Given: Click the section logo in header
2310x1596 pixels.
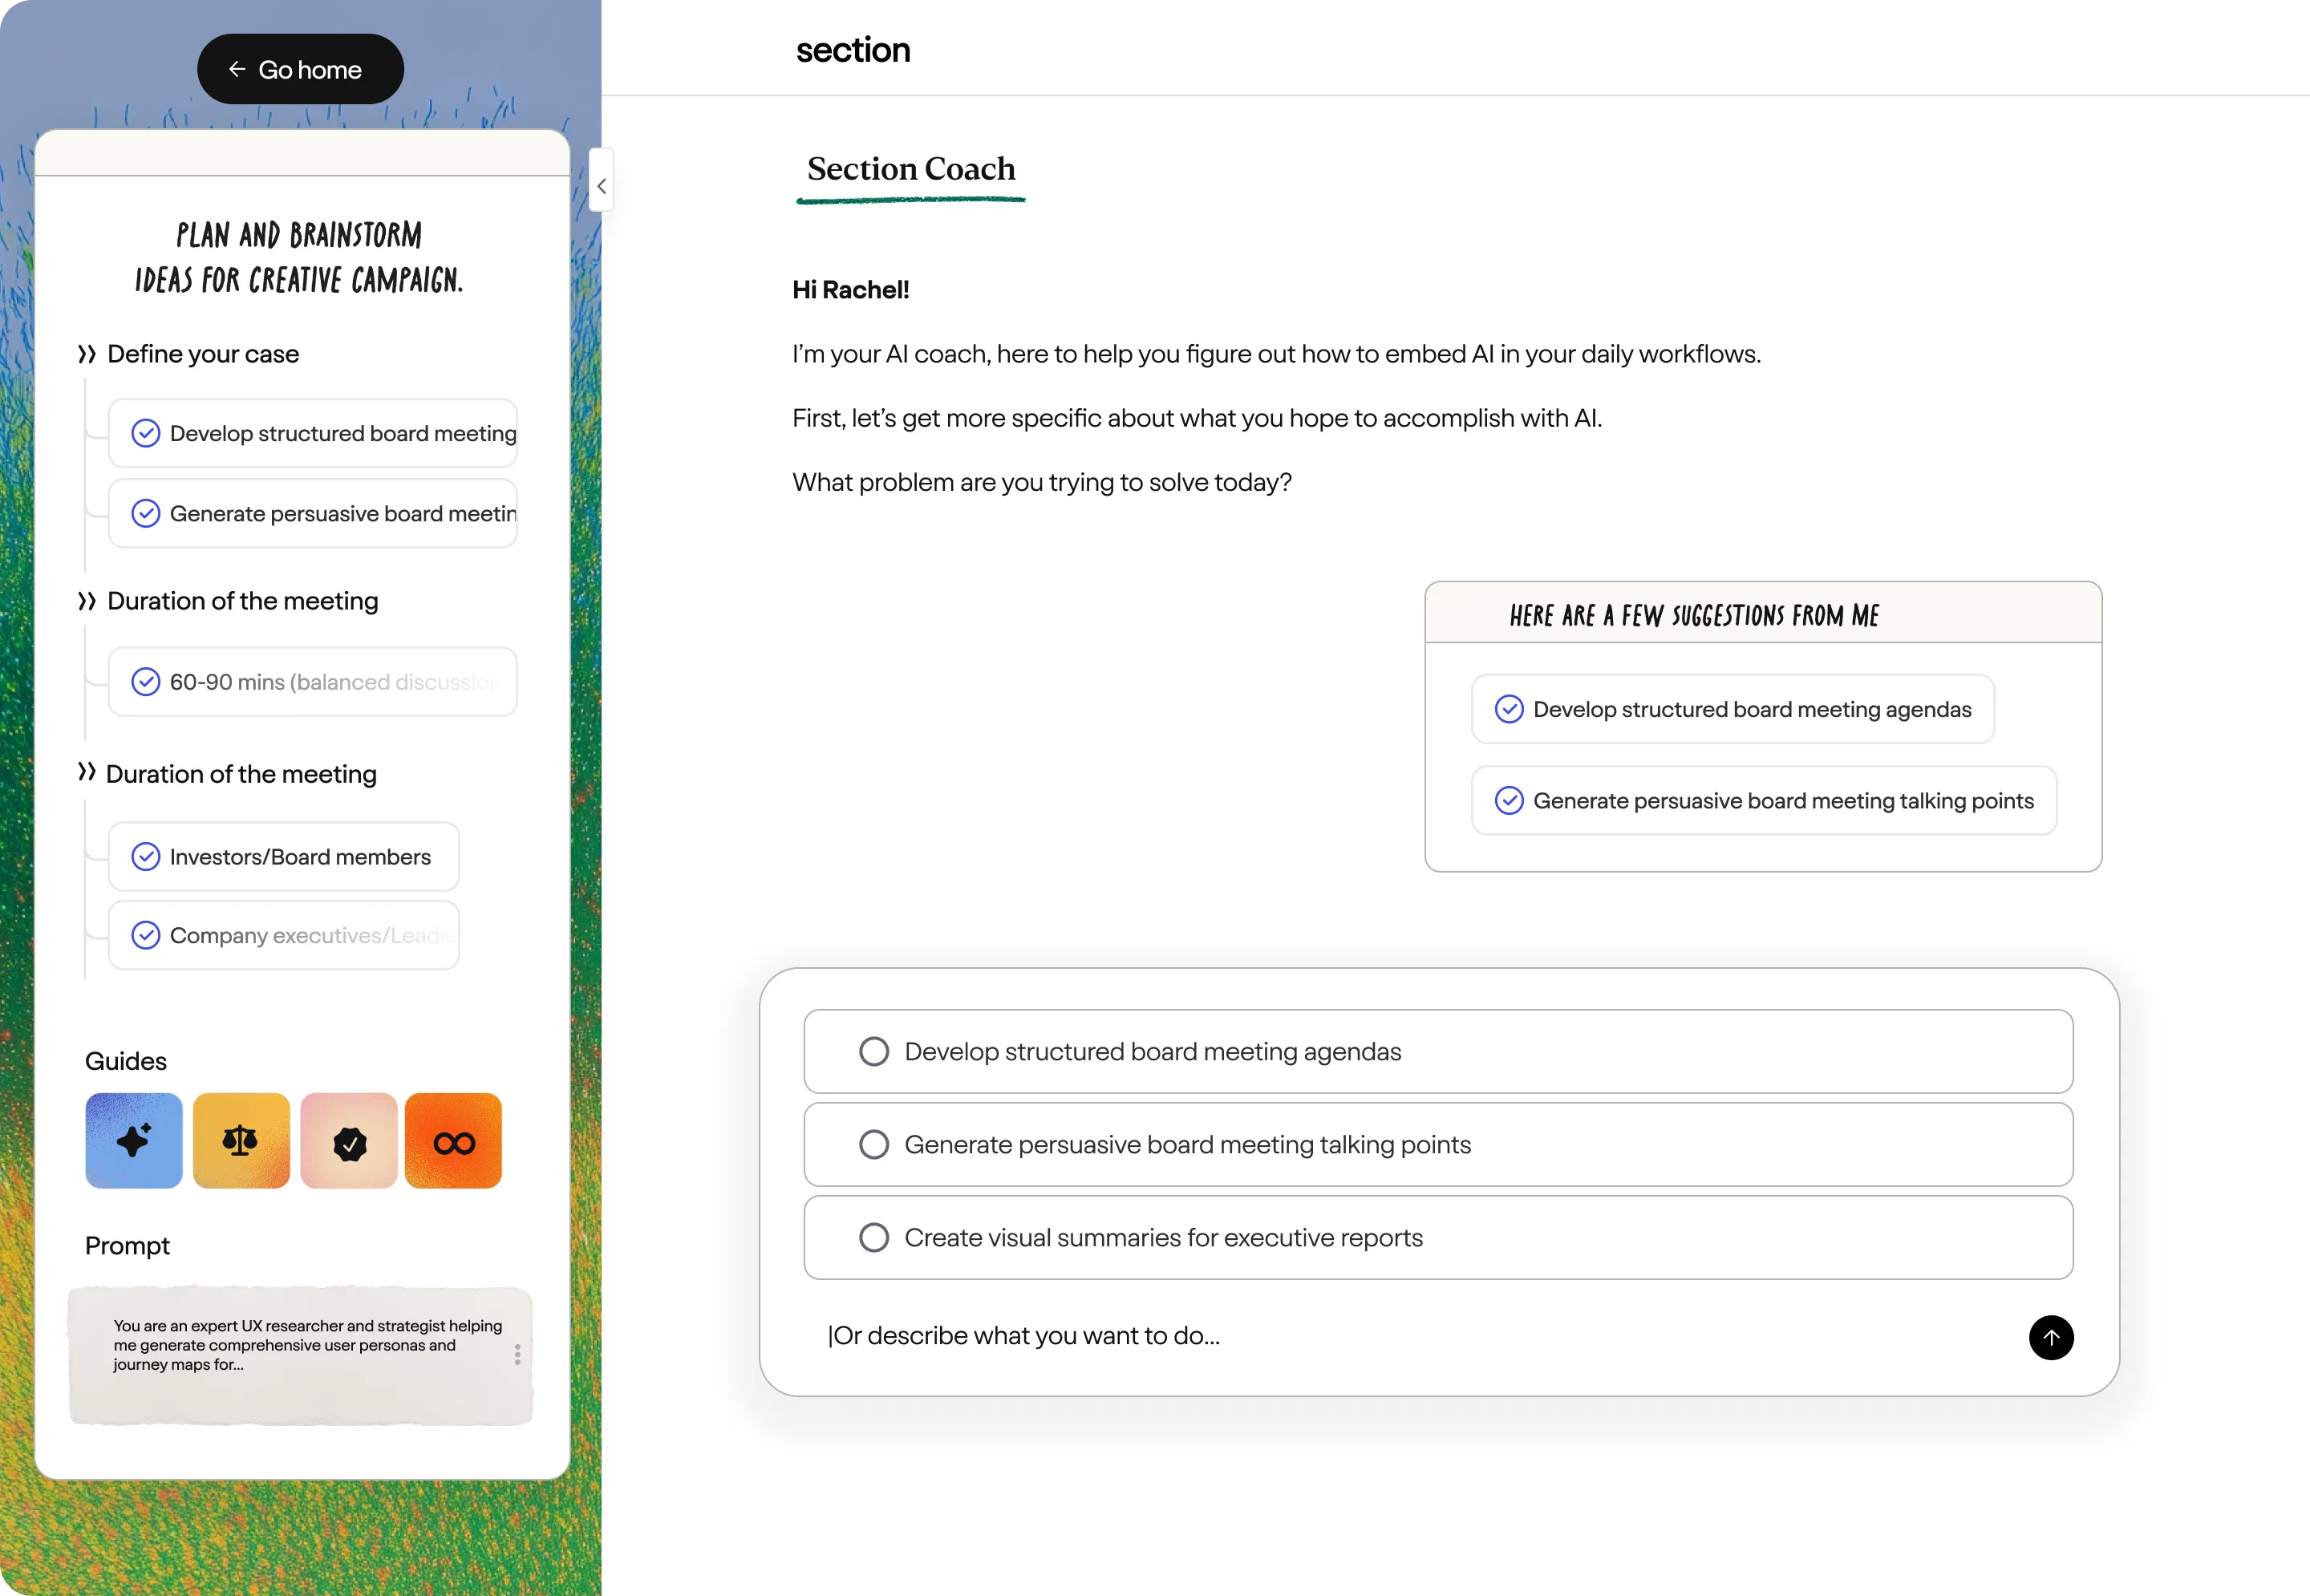Looking at the screenshot, I should (852, 50).
